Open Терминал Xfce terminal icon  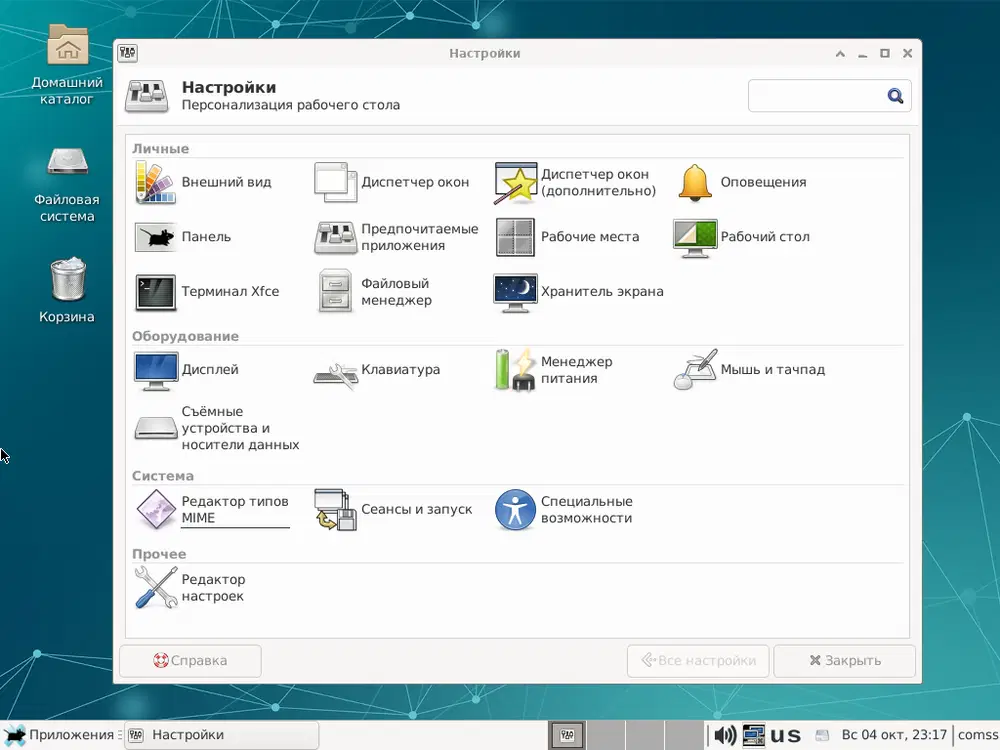(x=155, y=292)
